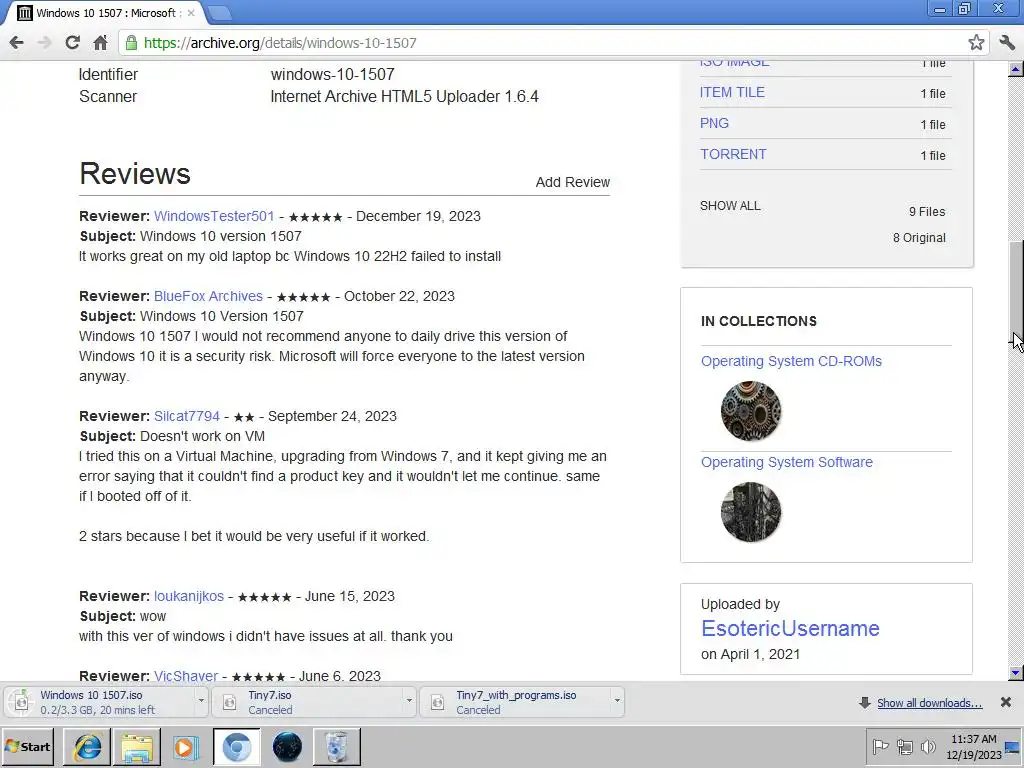Click the Operating System Software thumbnail
Image resolution: width=1024 pixels, height=768 pixels.
pyautogui.click(x=751, y=512)
